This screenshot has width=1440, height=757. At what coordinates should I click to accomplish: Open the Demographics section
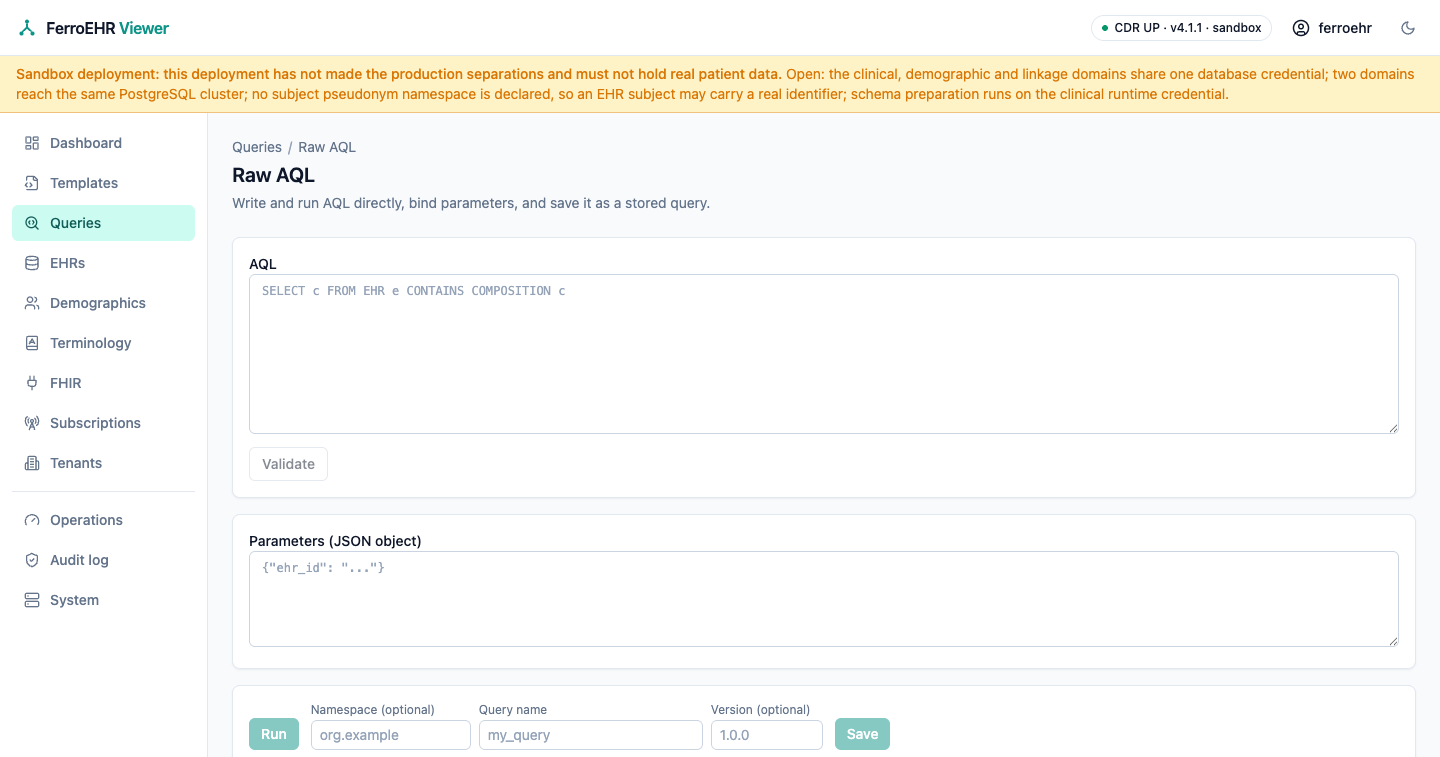click(103, 303)
